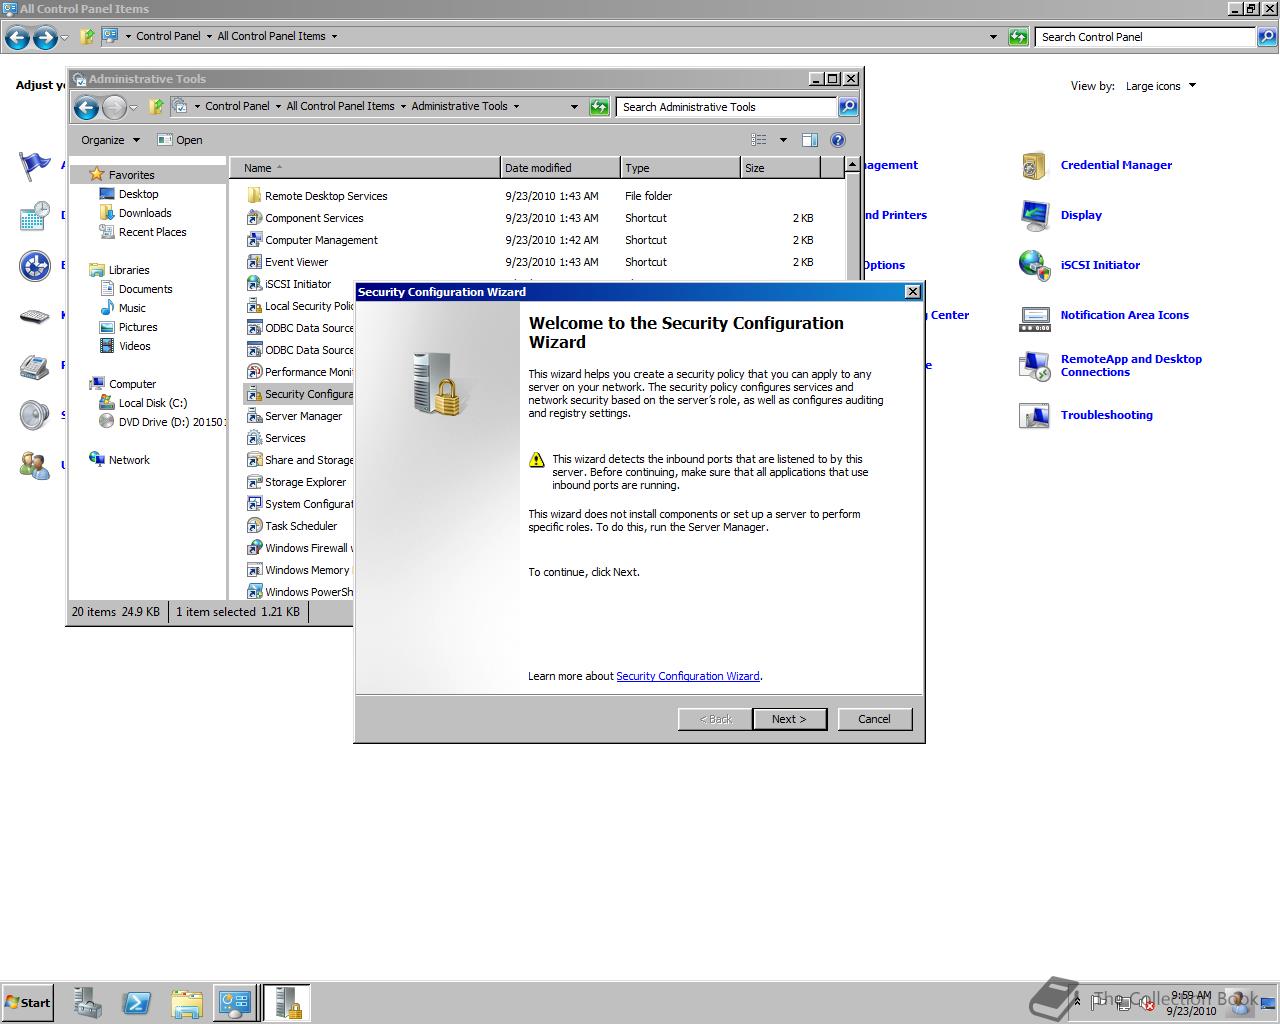Expand the view options dropdown arrow
The height and width of the screenshot is (1024, 1280).
(783, 140)
